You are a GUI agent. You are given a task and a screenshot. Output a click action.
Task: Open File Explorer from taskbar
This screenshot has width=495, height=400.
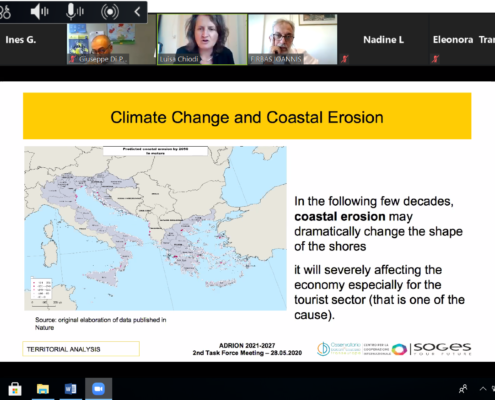[x=43, y=389]
